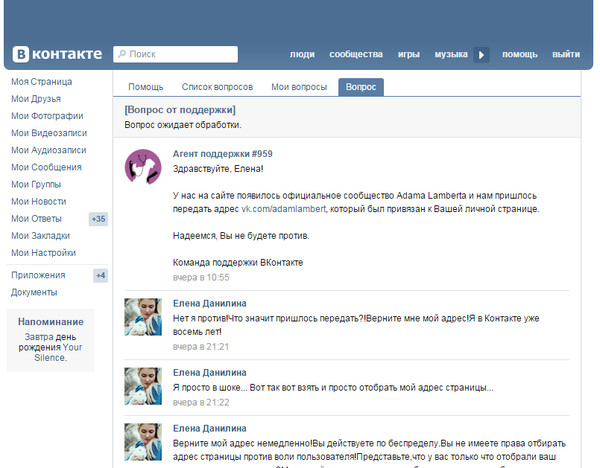Click the Вопрос ожидает обработки status text
Image resolution: width=600 pixels, height=468 pixels.
183,125
